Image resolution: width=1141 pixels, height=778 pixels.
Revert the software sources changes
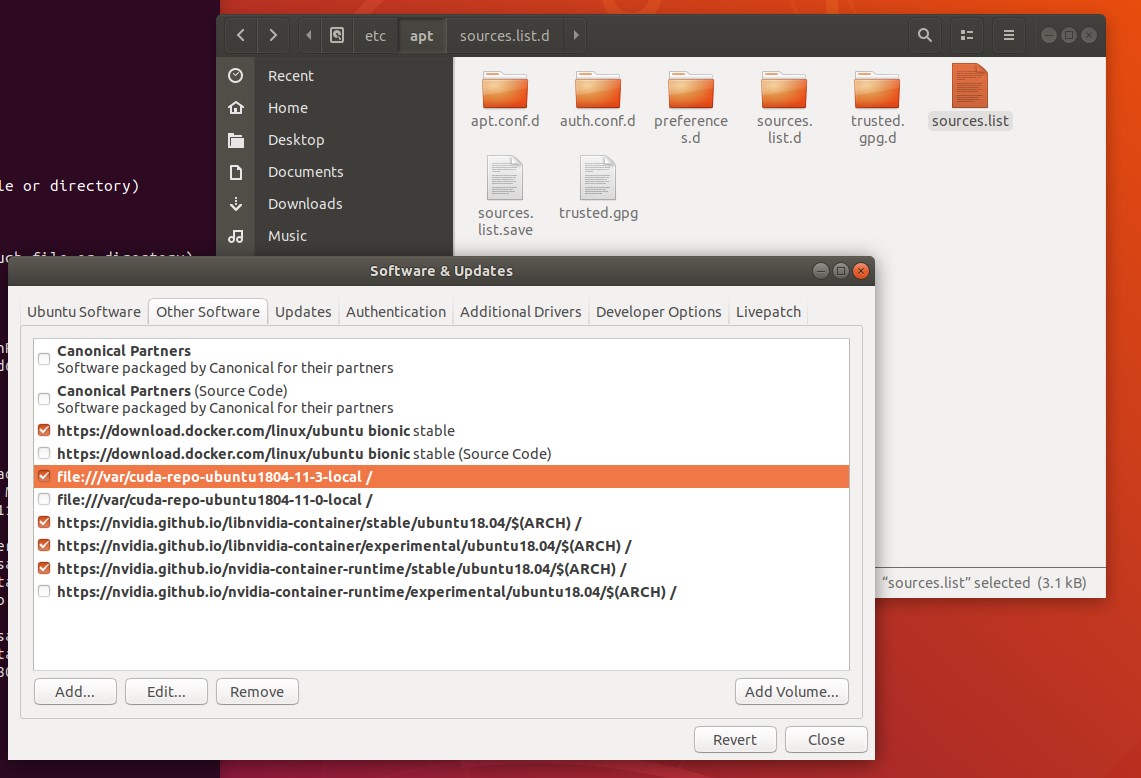tap(735, 739)
